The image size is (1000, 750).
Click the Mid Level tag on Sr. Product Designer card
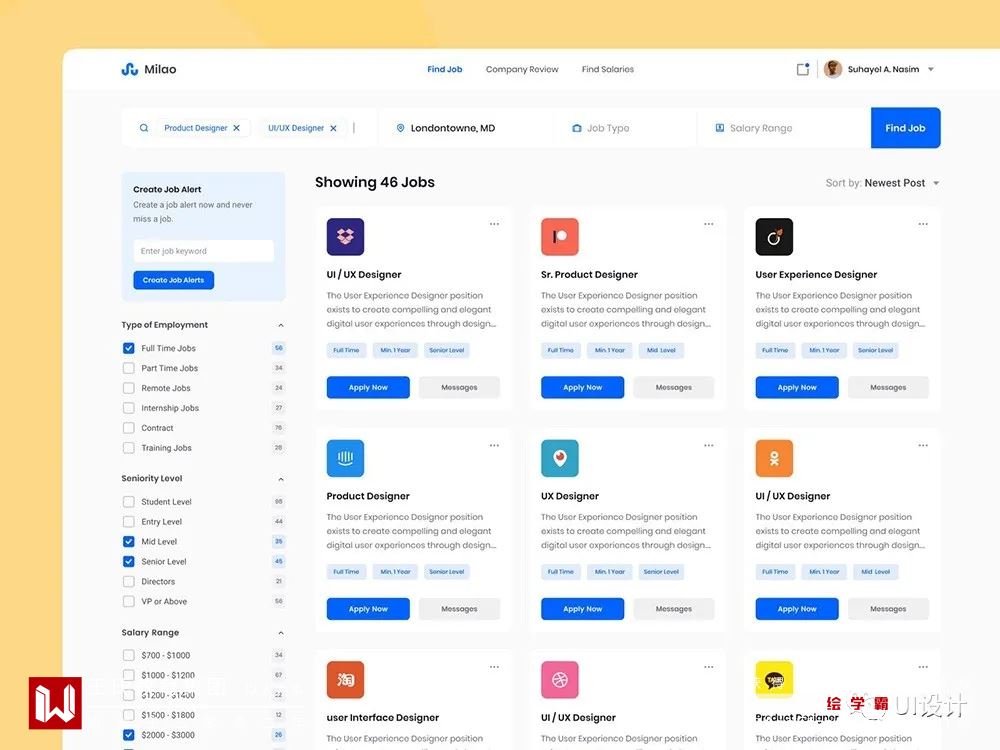click(661, 350)
